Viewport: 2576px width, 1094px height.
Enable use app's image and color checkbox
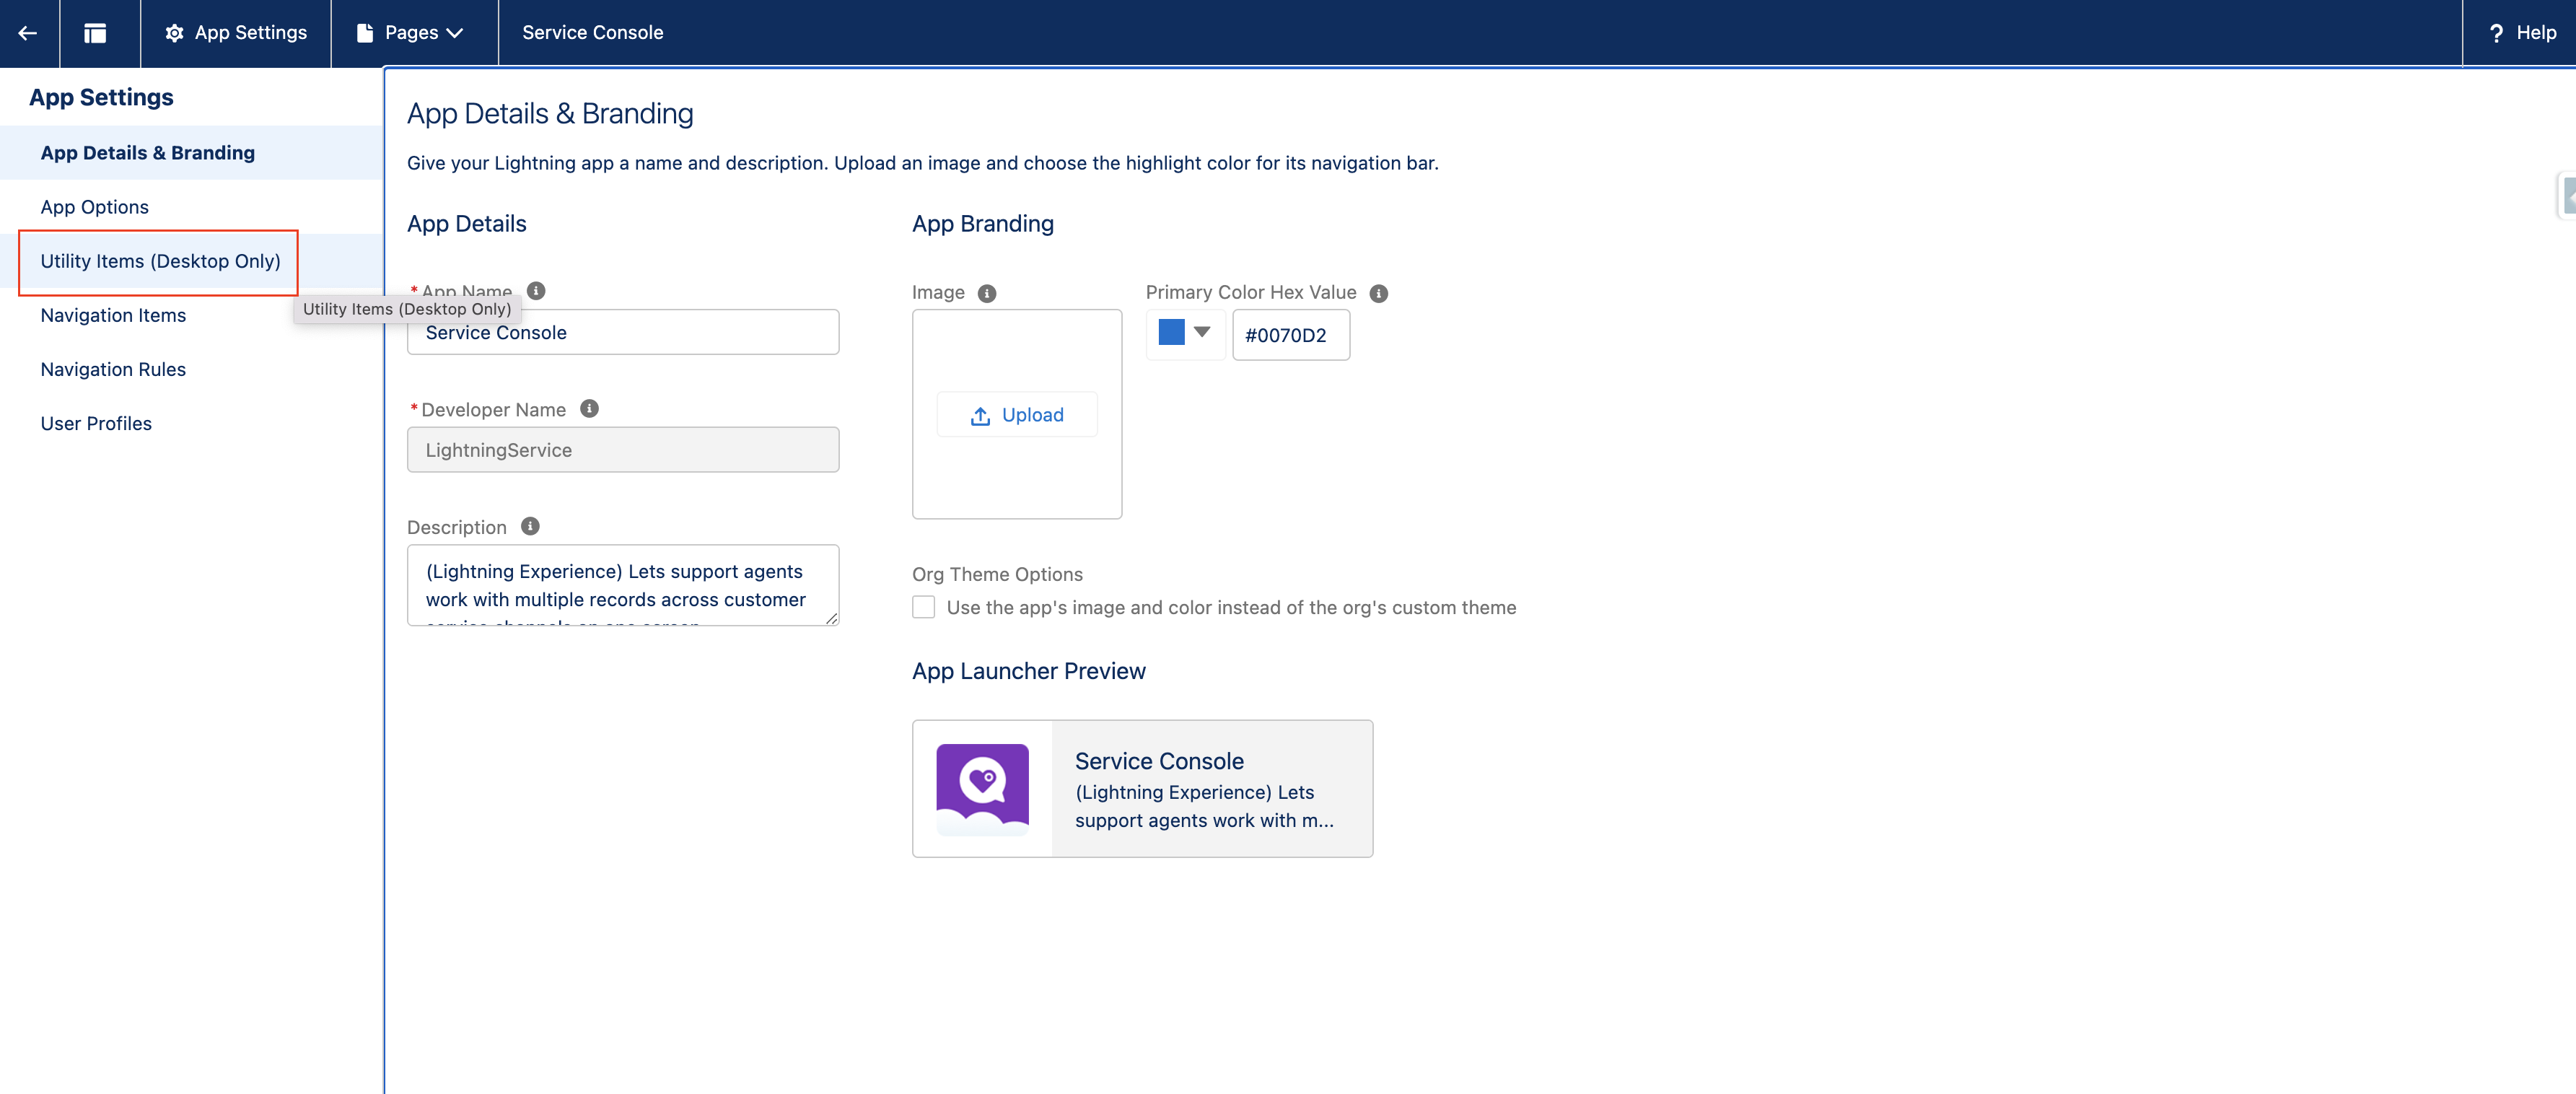[924, 607]
